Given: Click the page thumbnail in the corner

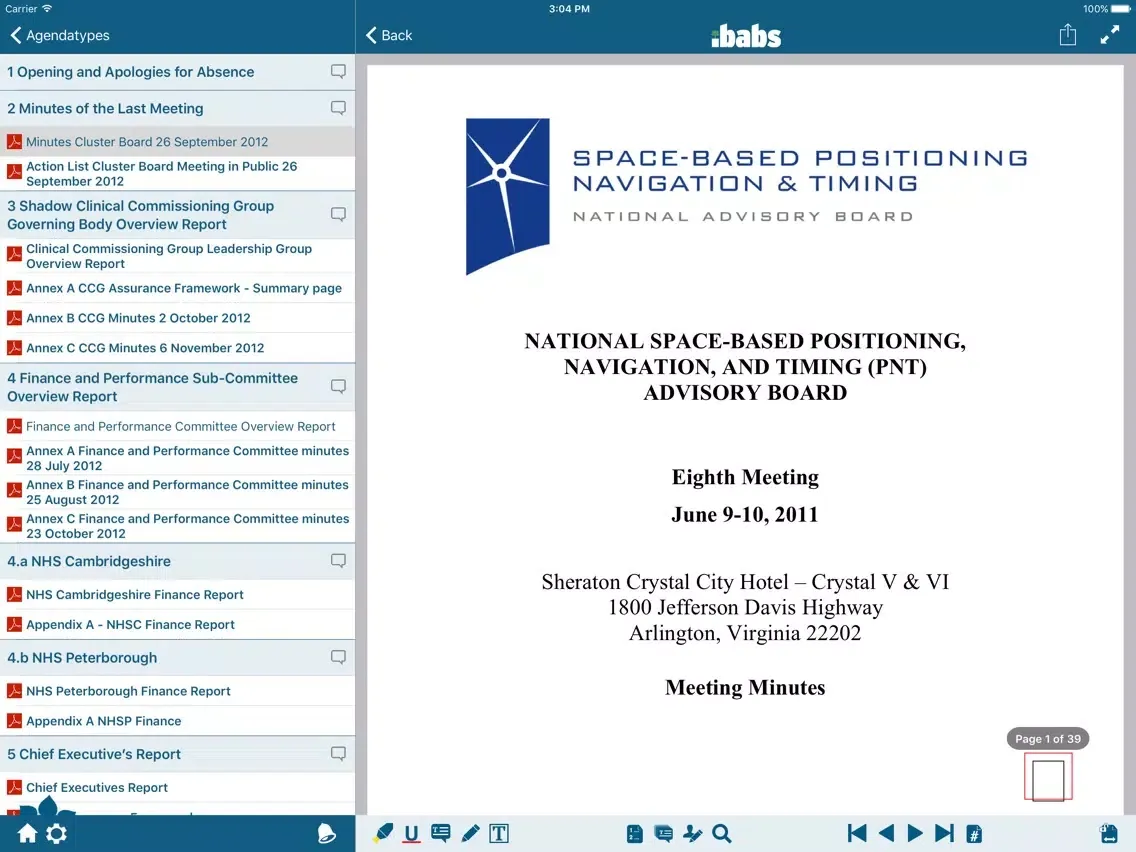Looking at the screenshot, I should point(1048,777).
